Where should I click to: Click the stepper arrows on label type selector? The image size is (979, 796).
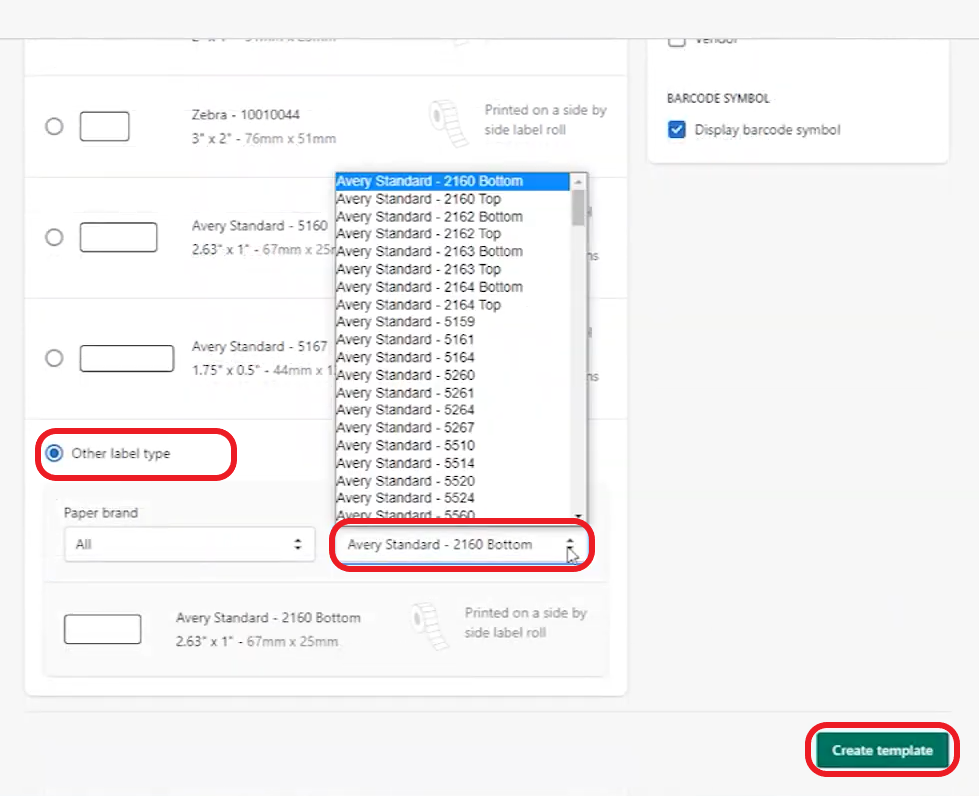(570, 545)
